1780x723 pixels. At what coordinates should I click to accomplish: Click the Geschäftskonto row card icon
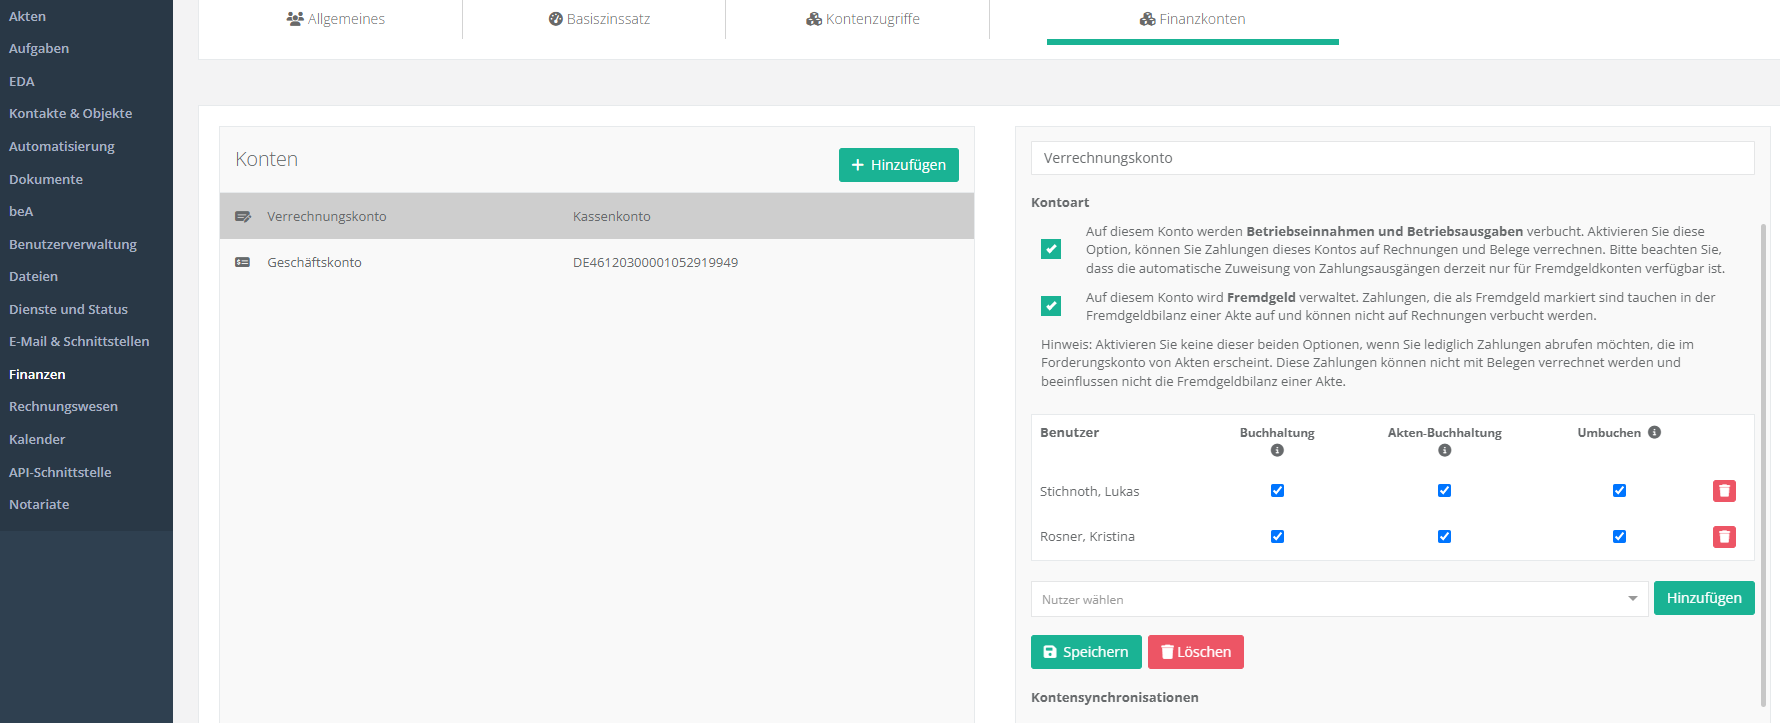(x=243, y=263)
